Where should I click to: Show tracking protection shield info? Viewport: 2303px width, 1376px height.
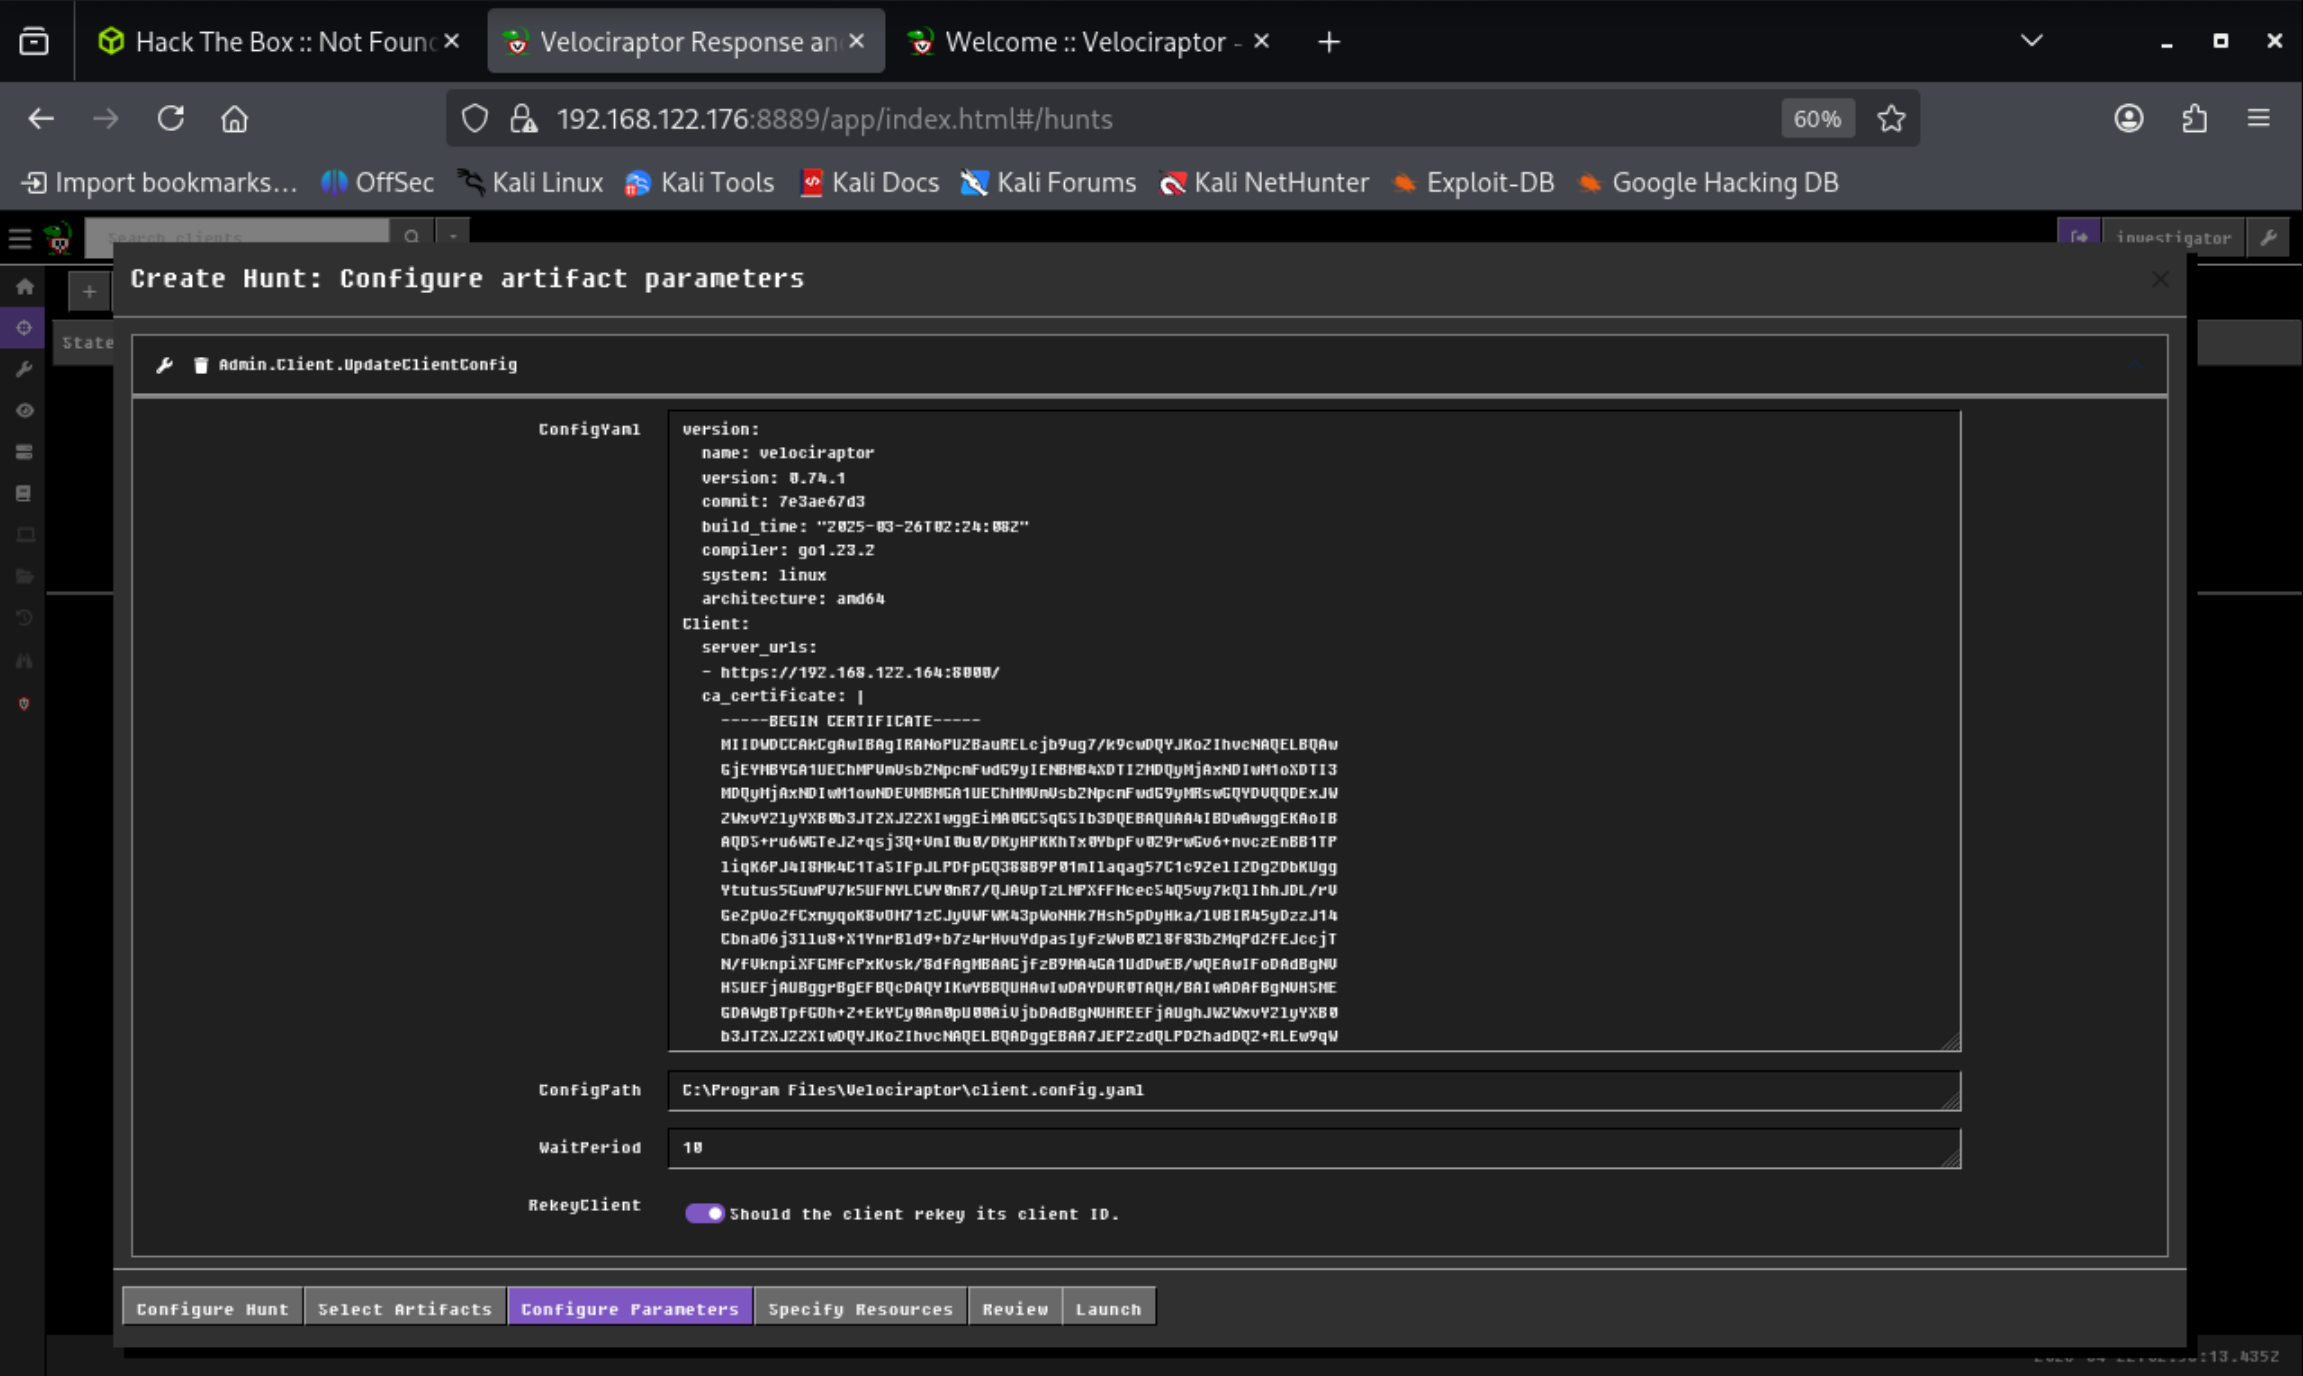(475, 119)
